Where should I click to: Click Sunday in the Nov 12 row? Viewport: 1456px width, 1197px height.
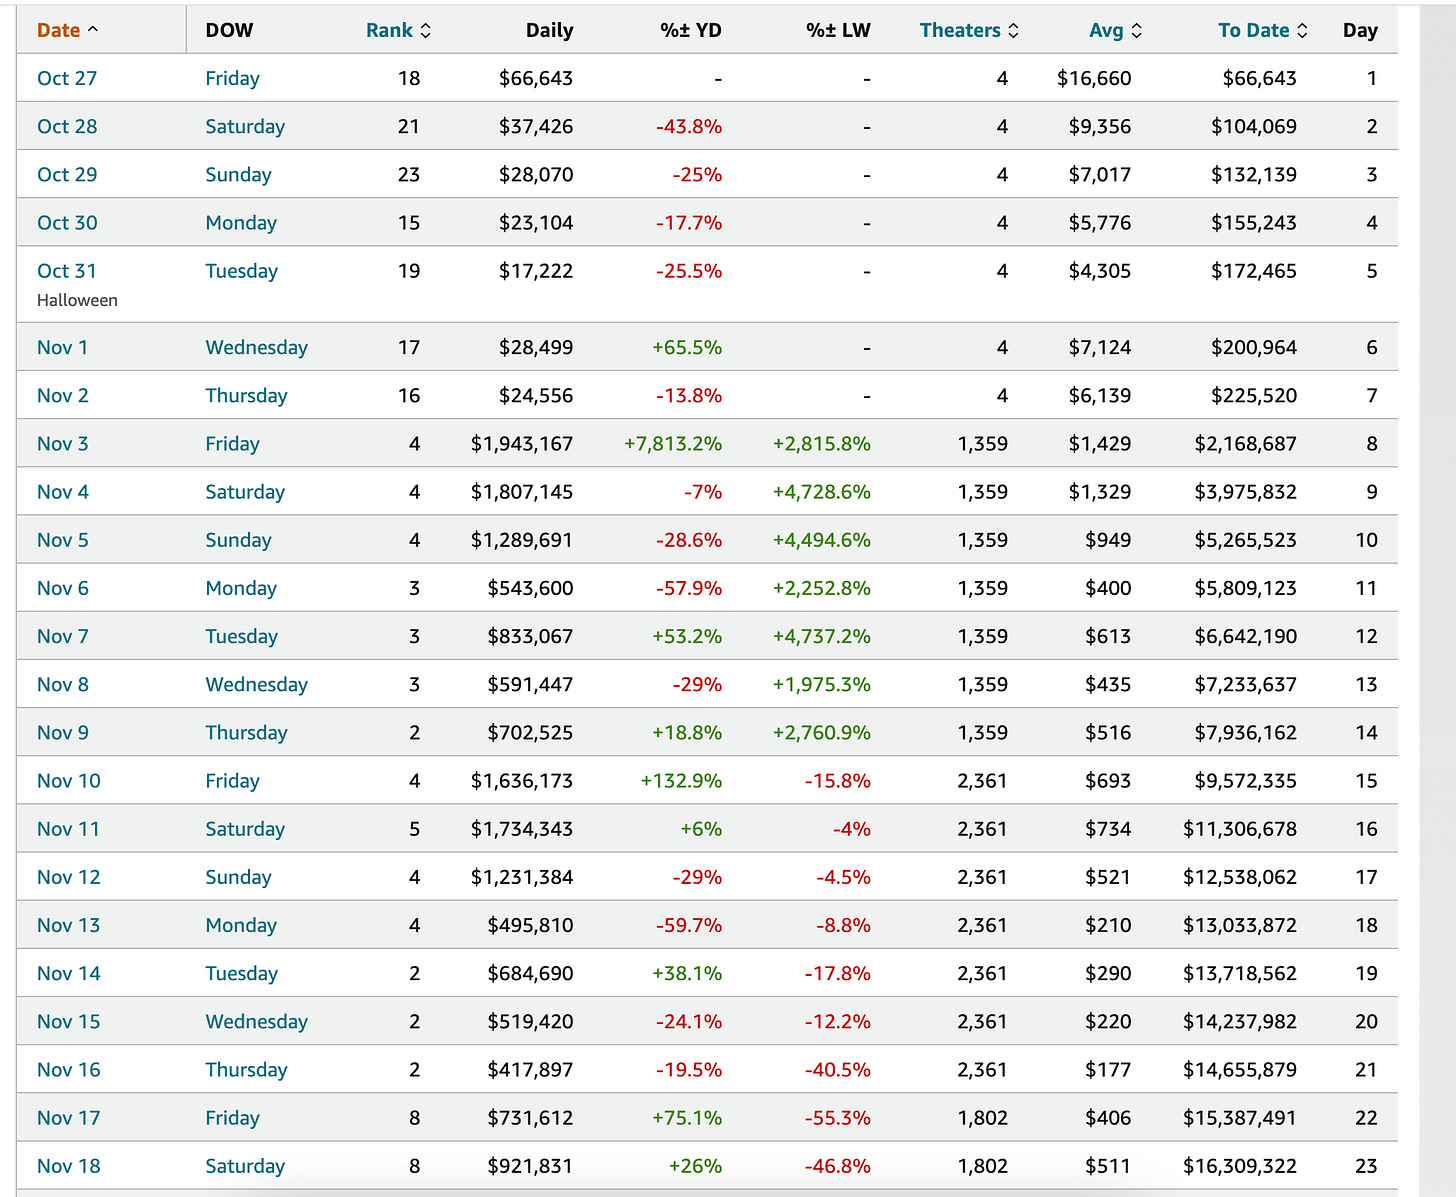pos(238,877)
